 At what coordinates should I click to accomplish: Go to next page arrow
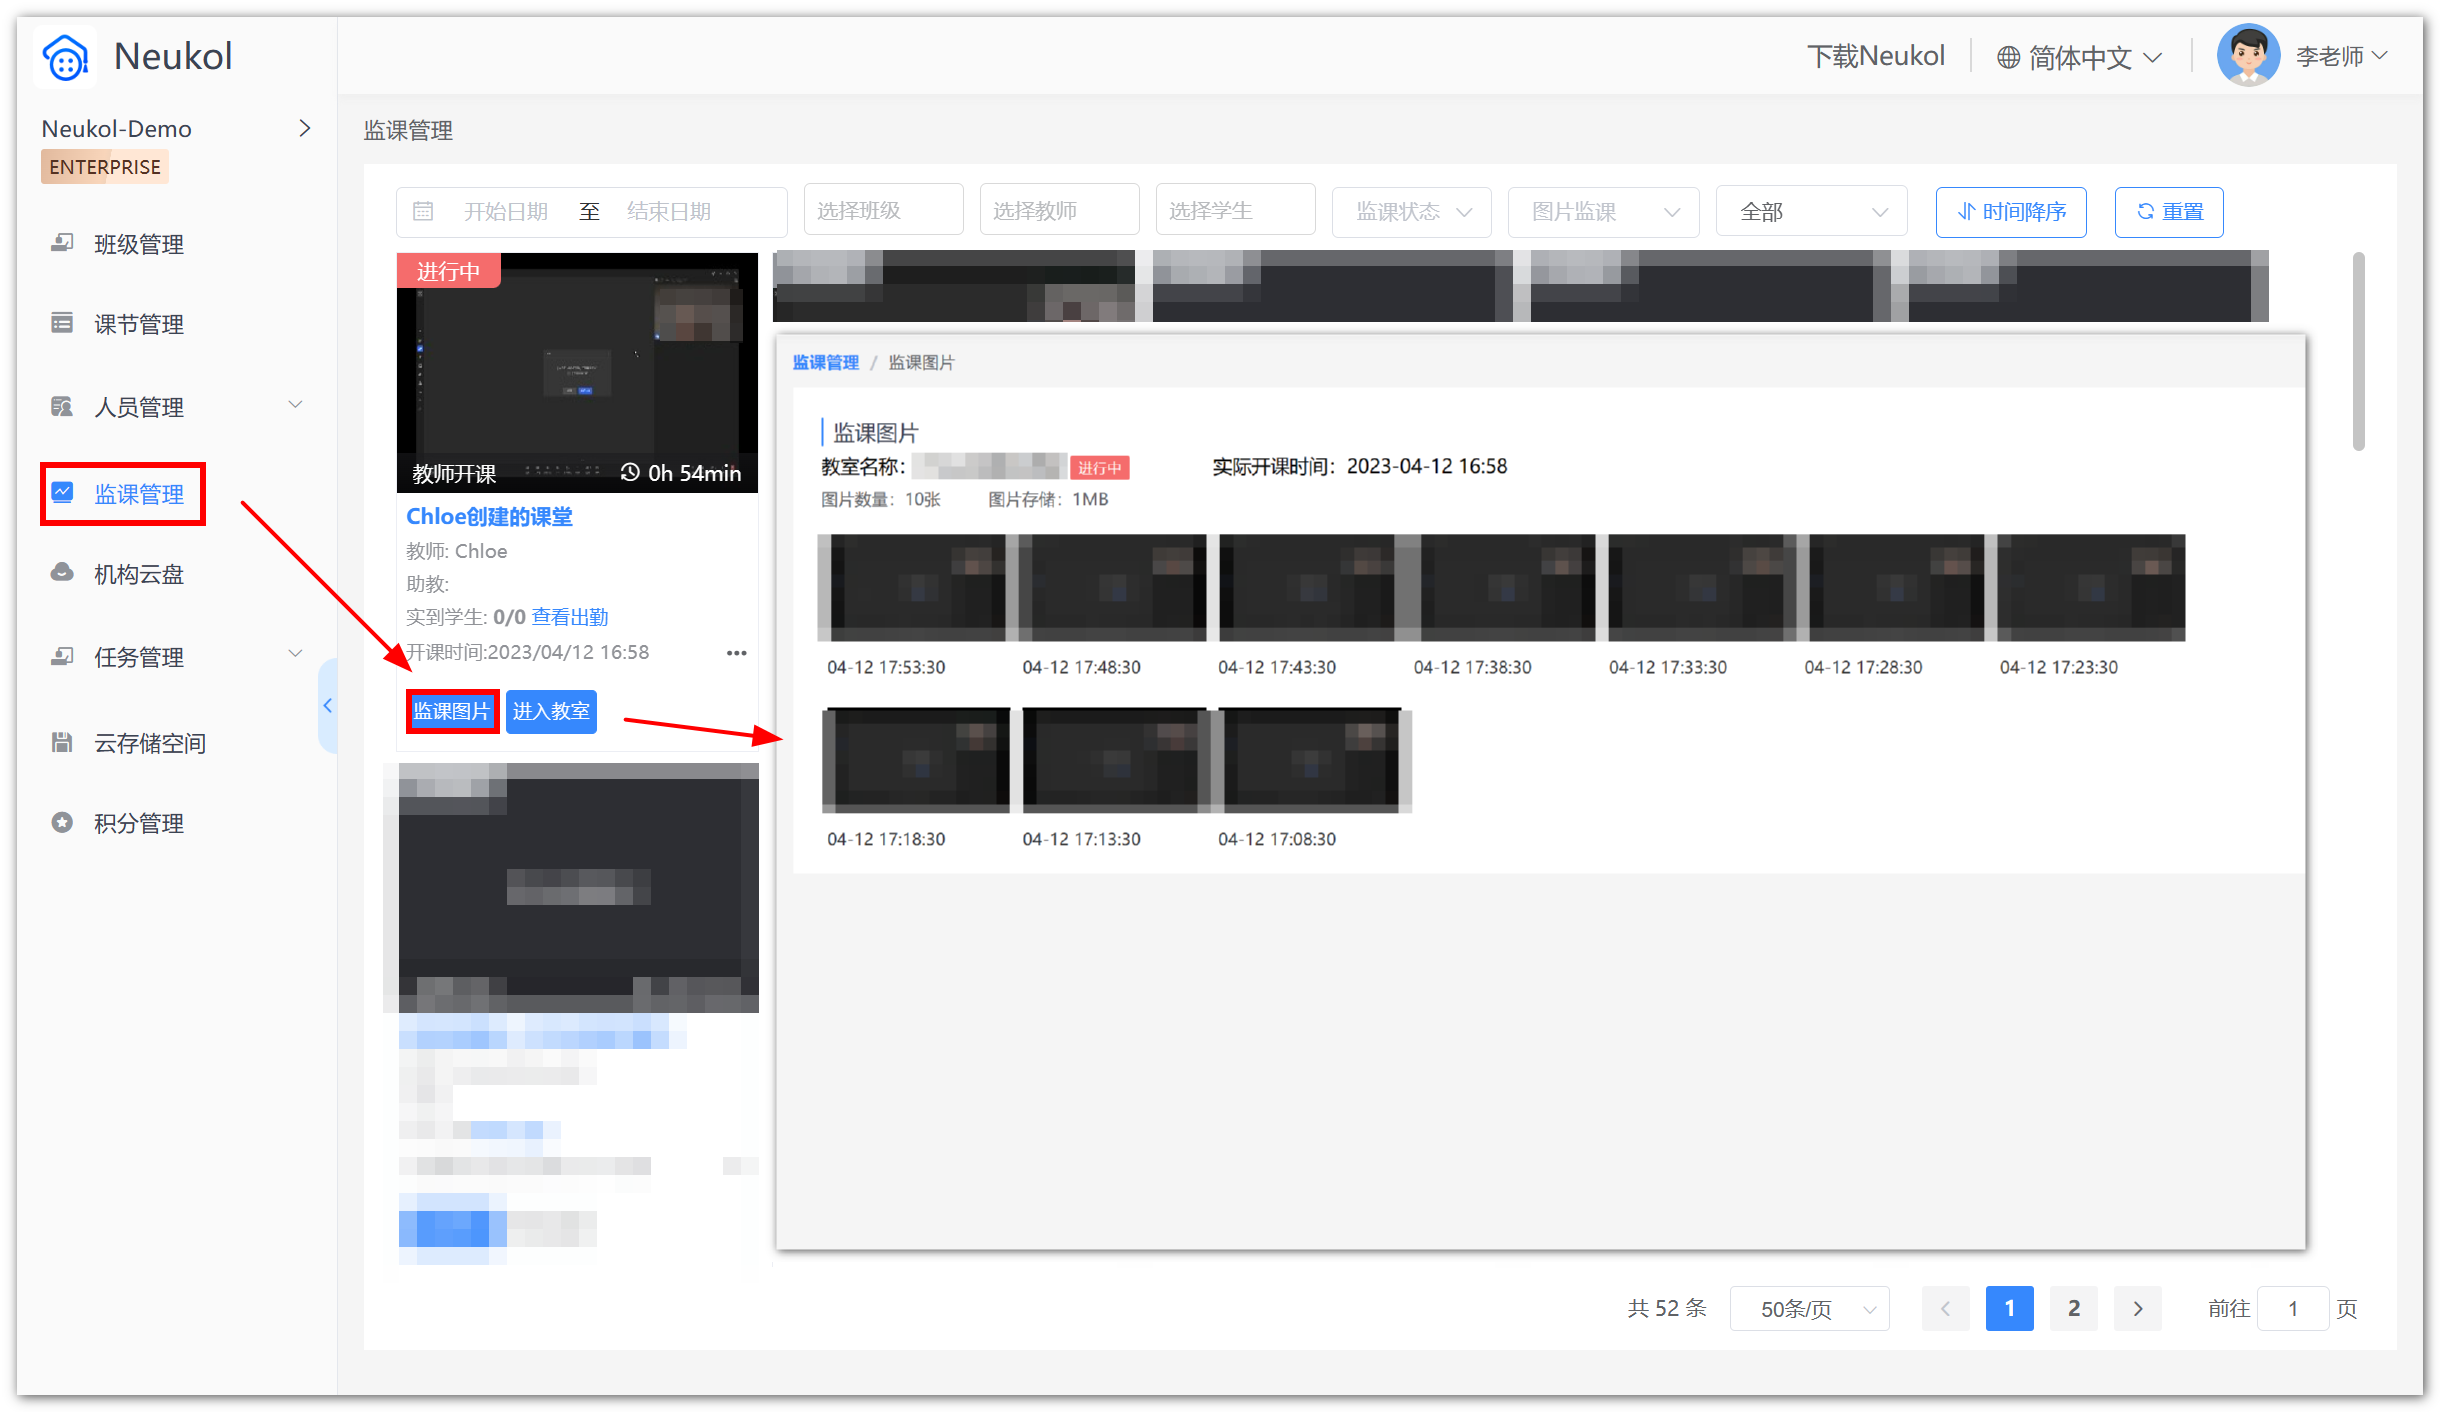pyautogui.click(x=2137, y=1308)
